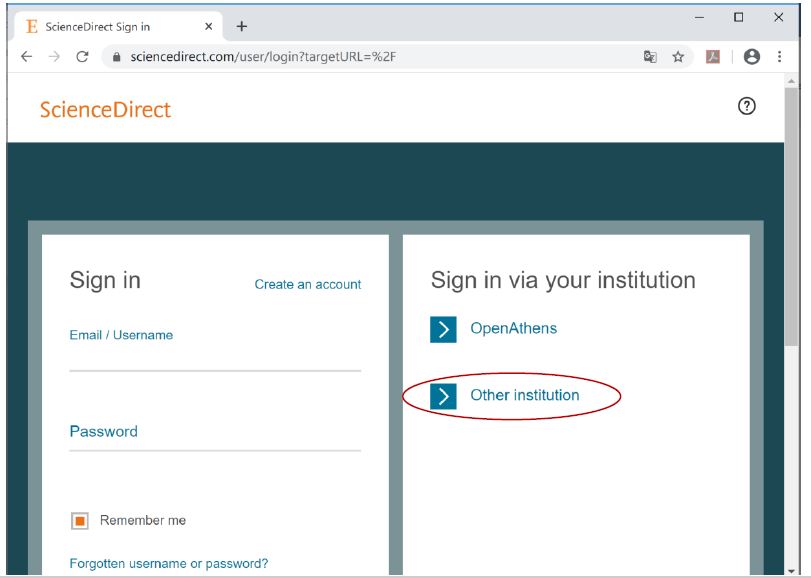Click the browser back arrow

pyautogui.click(x=26, y=56)
